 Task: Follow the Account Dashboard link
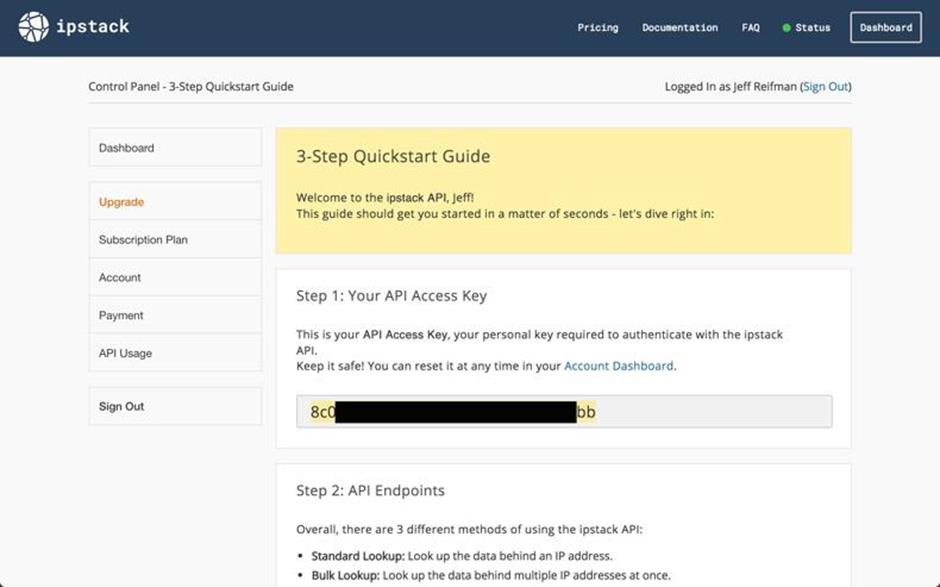click(x=619, y=366)
